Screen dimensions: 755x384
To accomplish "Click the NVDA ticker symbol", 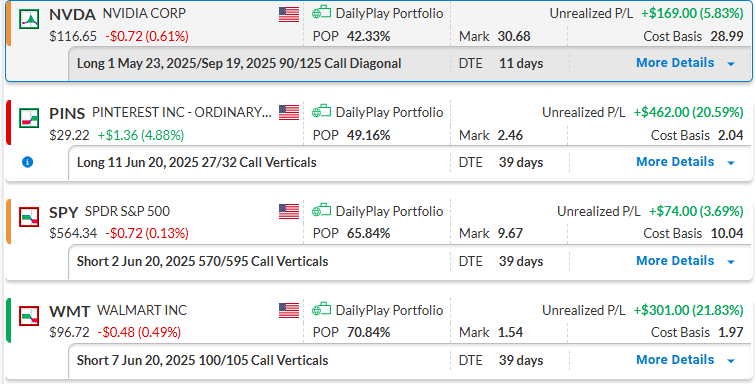I will coord(72,14).
